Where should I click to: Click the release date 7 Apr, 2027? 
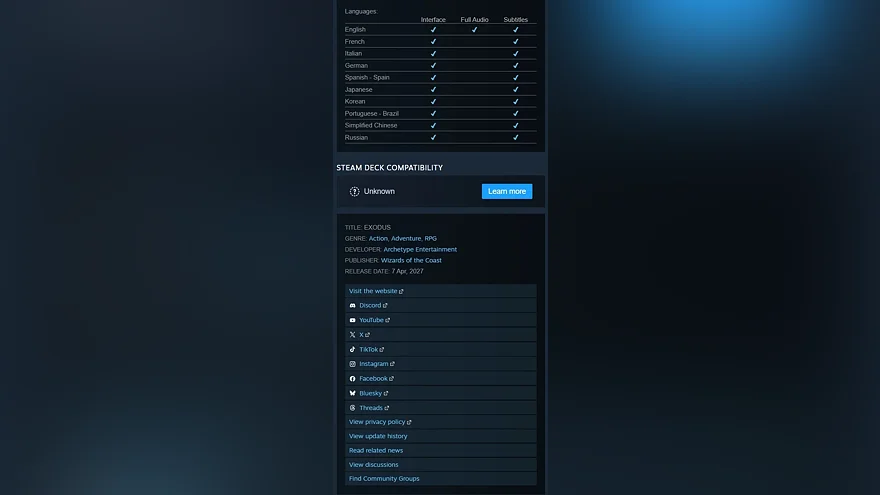407,271
